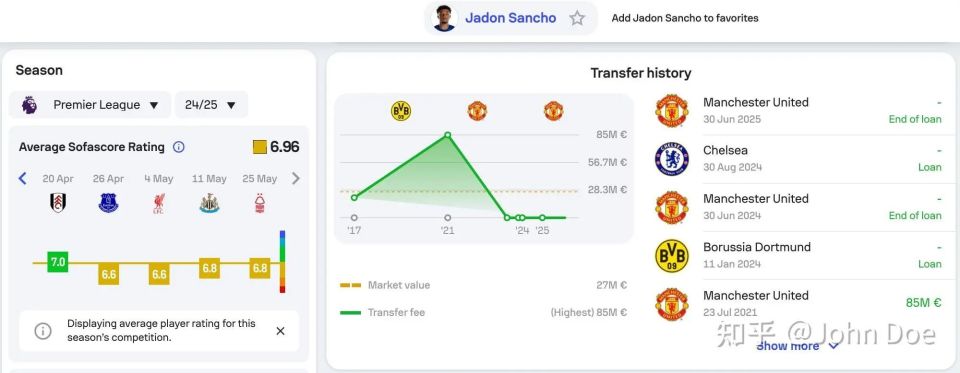Go to next matches with right arrow
The height and width of the screenshot is (373, 960).
(x=296, y=178)
